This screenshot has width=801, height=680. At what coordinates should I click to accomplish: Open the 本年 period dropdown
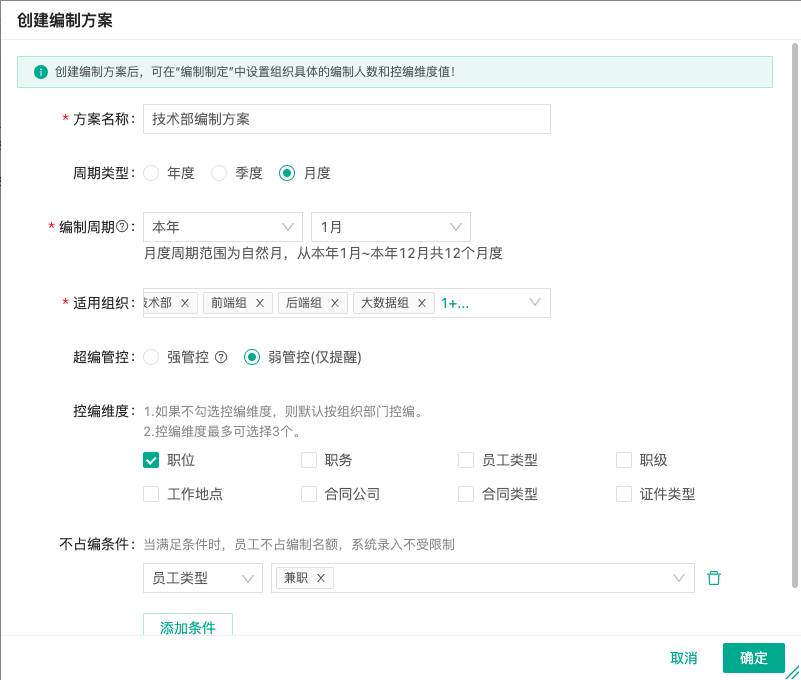click(x=222, y=226)
